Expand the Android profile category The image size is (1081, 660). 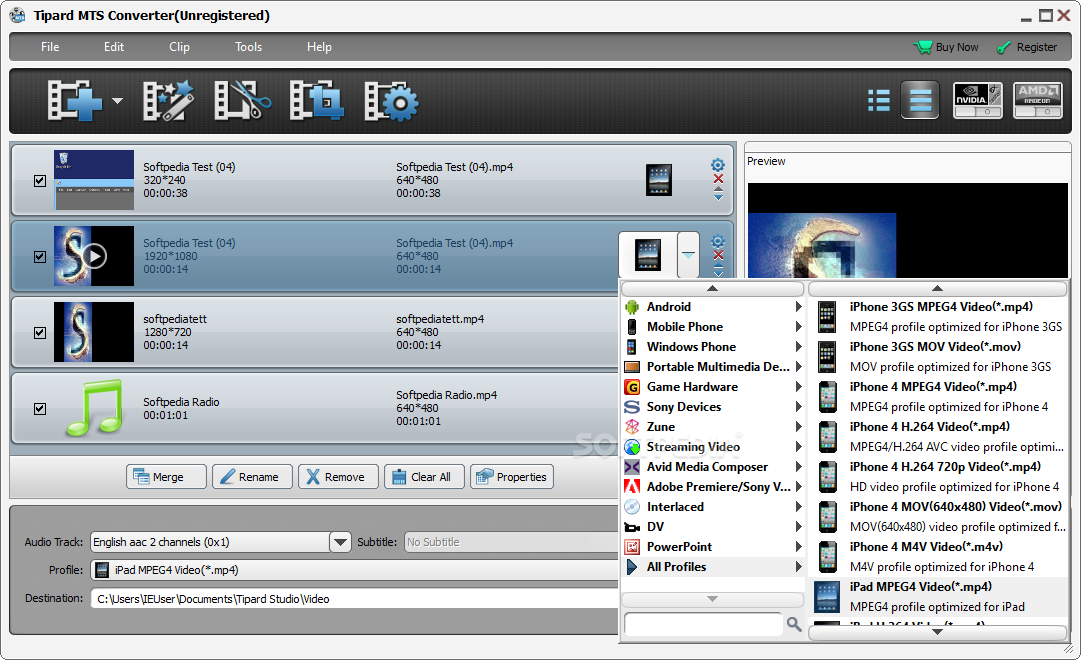[714, 307]
